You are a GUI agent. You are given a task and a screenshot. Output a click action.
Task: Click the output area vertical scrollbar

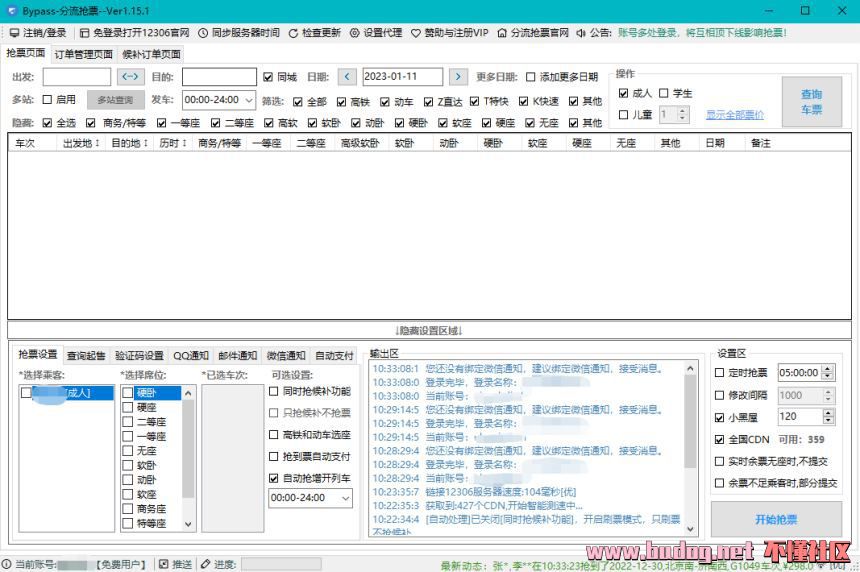691,420
